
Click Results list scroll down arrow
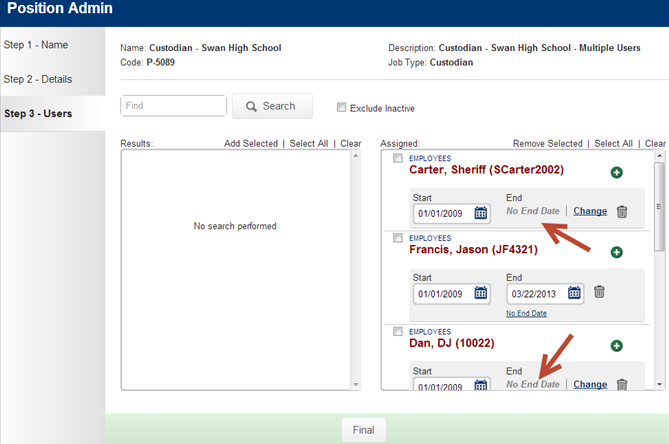pos(356,385)
